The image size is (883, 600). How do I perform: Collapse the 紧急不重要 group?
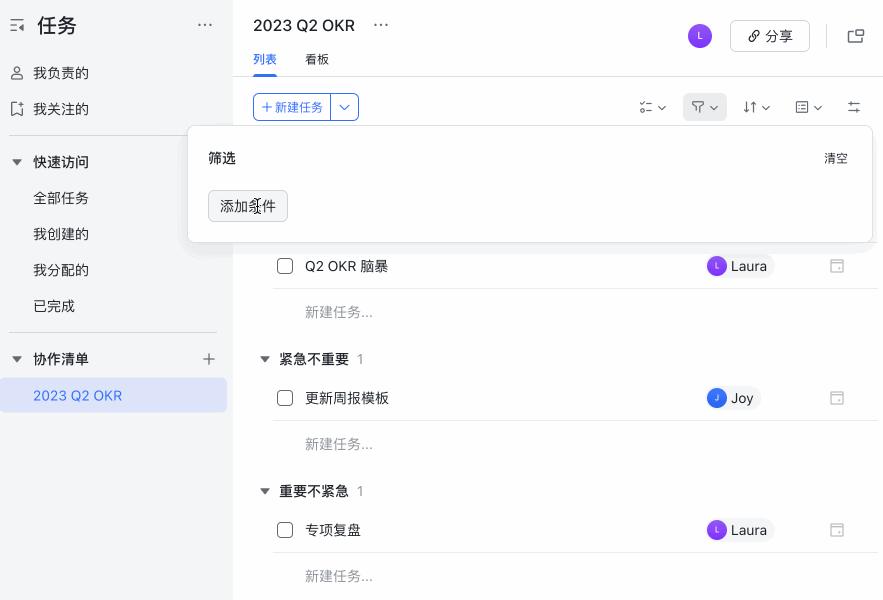tap(265, 359)
